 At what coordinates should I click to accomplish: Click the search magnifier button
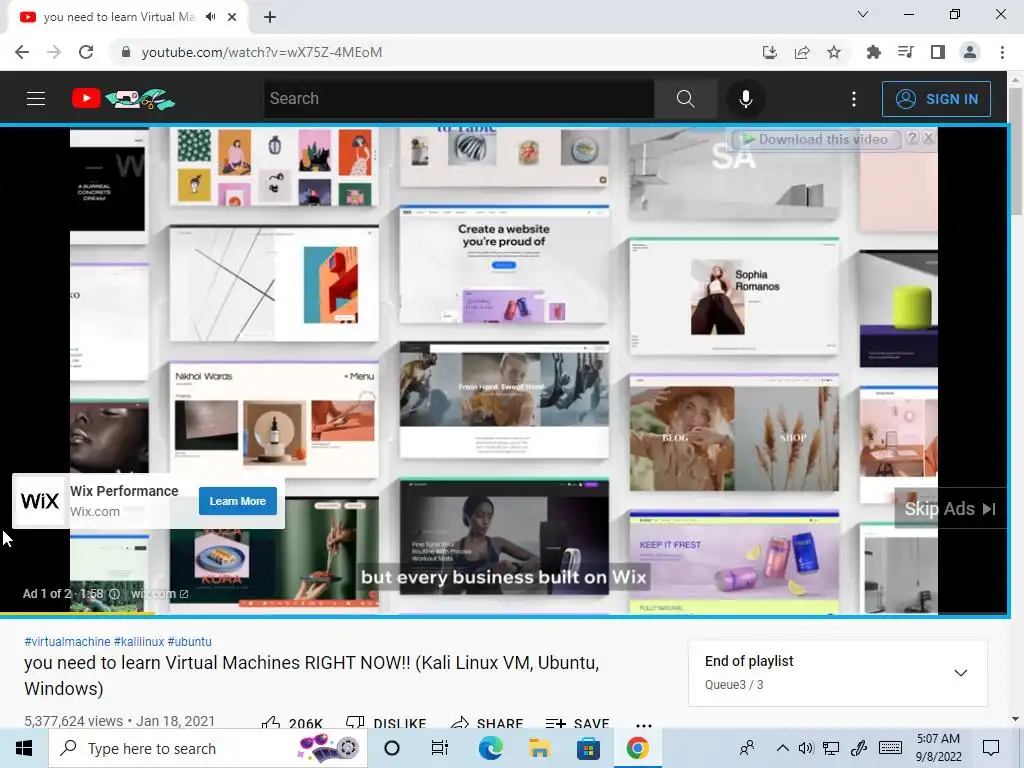click(x=685, y=99)
